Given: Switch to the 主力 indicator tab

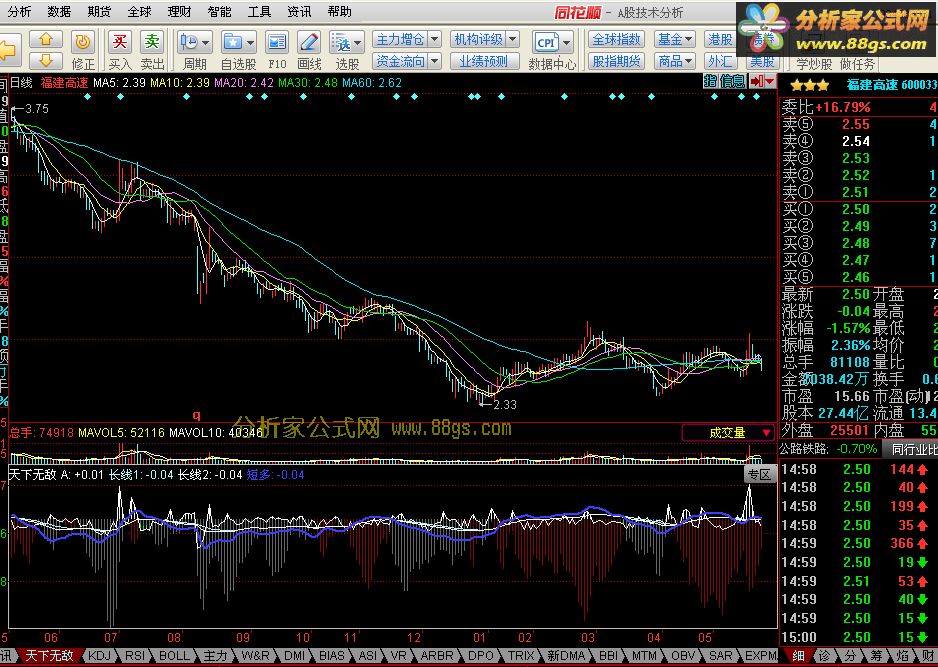Looking at the screenshot, I should (215, 656).
